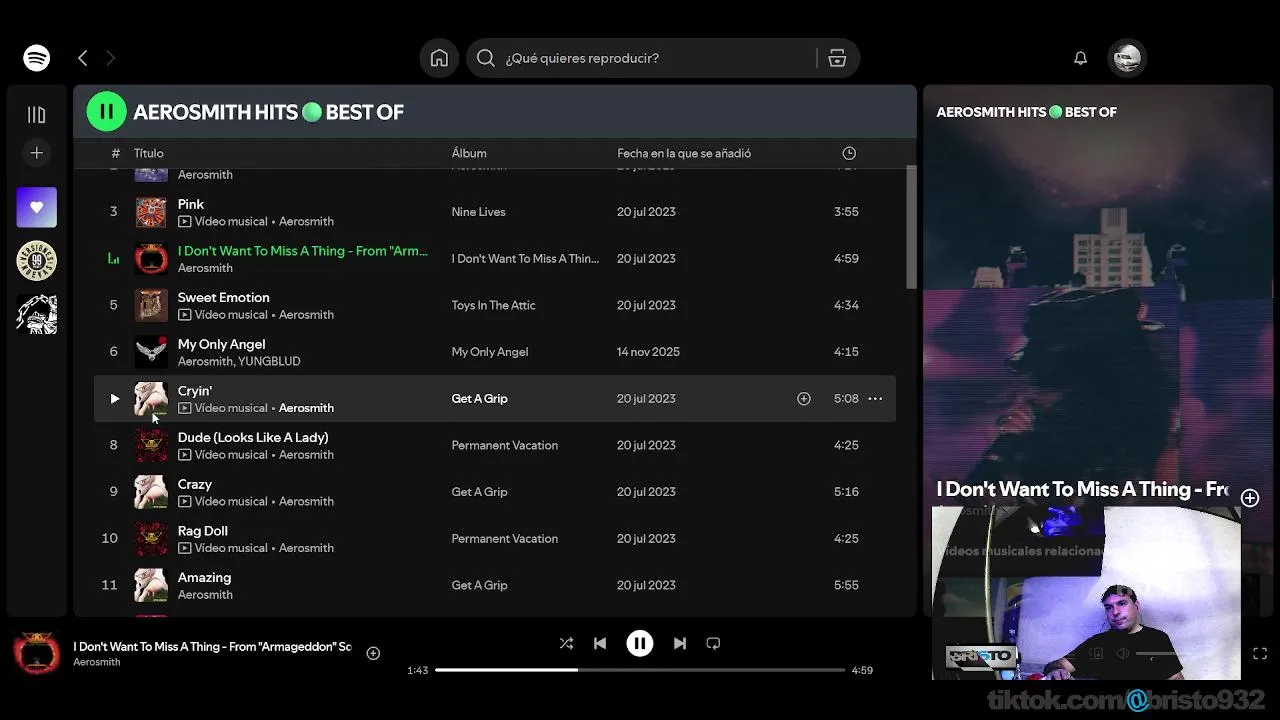This screenshot has width=1280, height=720.
Task: Add song from now playing panel
Action: [1250, 498]
